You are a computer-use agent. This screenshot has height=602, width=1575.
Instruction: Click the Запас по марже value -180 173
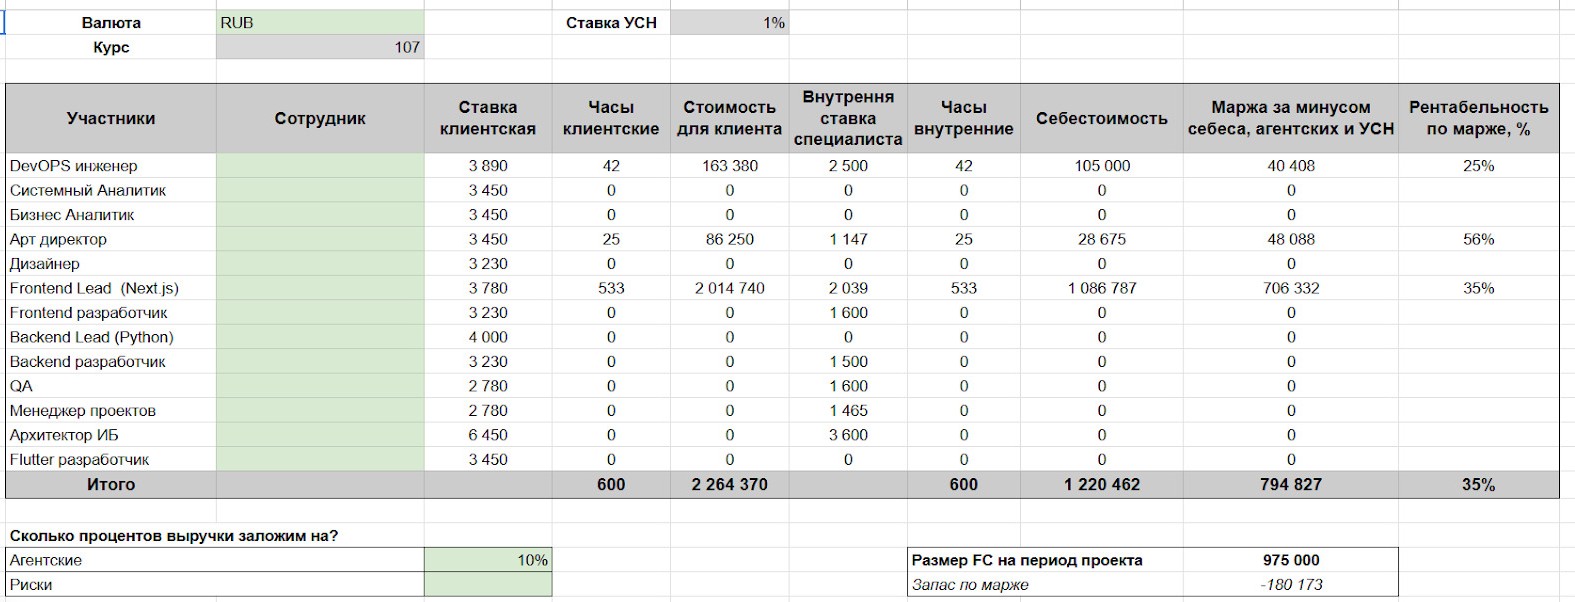(x=1290, y=585)
